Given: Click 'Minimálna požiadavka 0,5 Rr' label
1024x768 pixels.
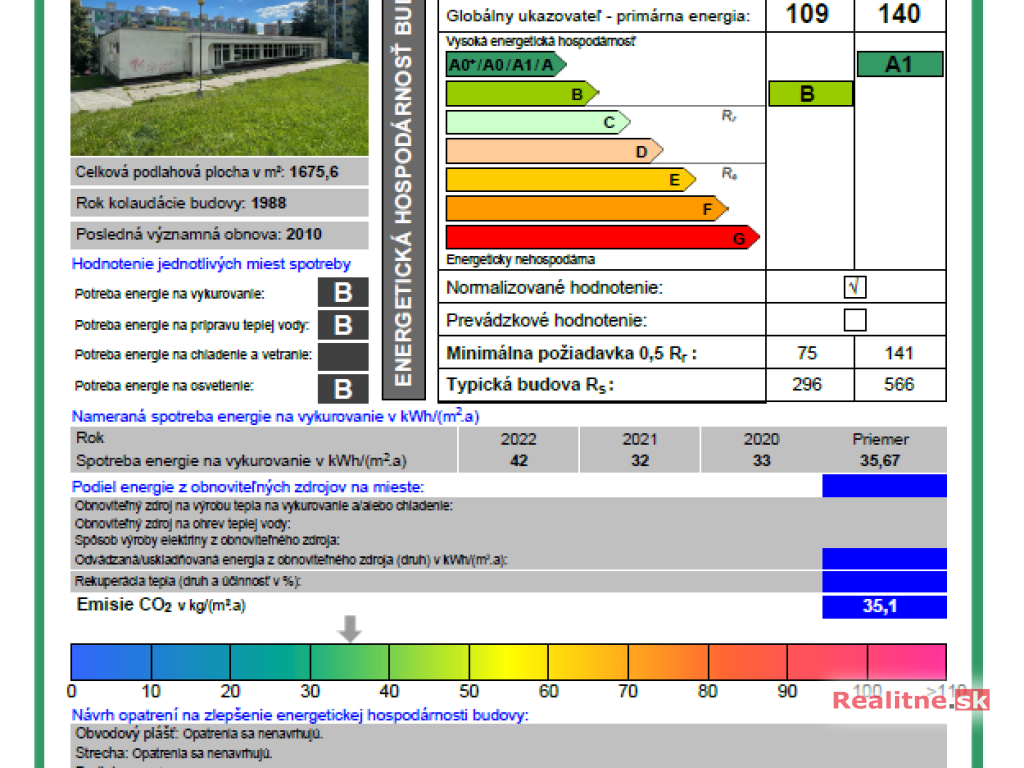Looking at the screenshot, I should pyautogui.click(x=571, y=353).
